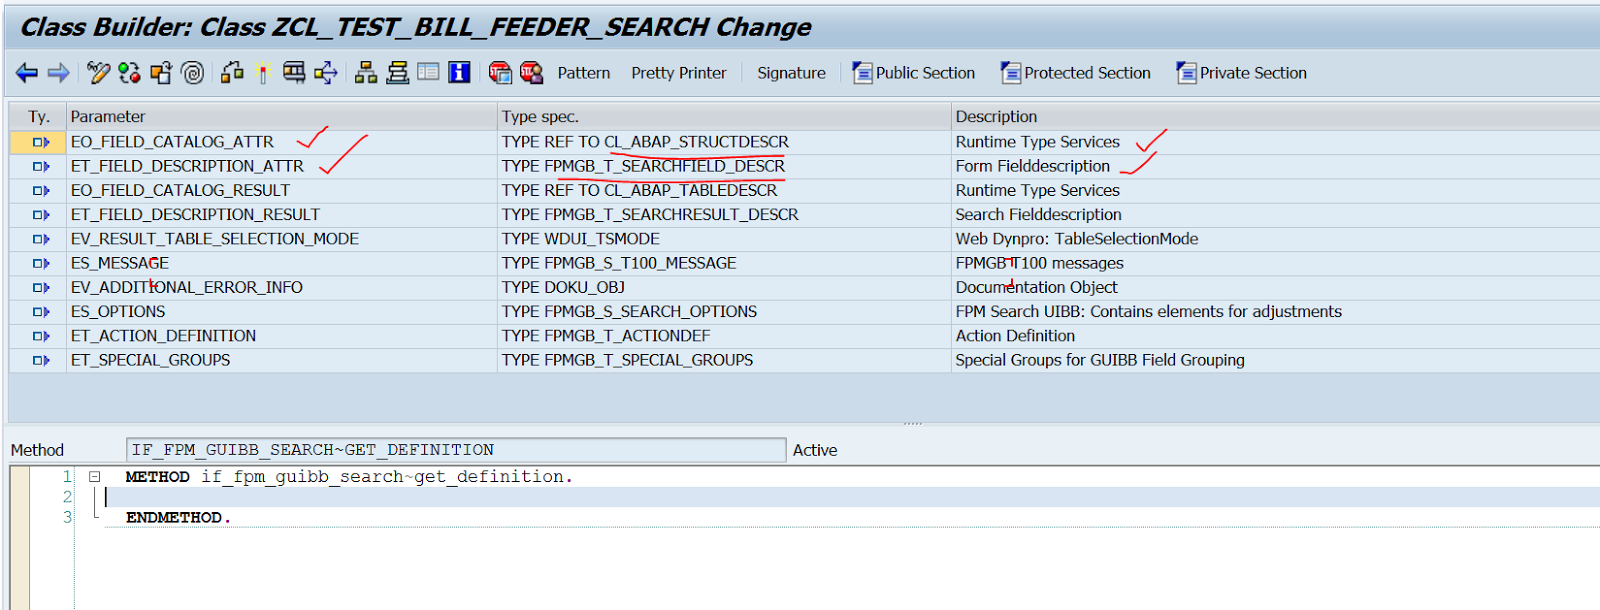
Task: Set an external breakpoint stop icon with person
Action: (x=531, y=73)
